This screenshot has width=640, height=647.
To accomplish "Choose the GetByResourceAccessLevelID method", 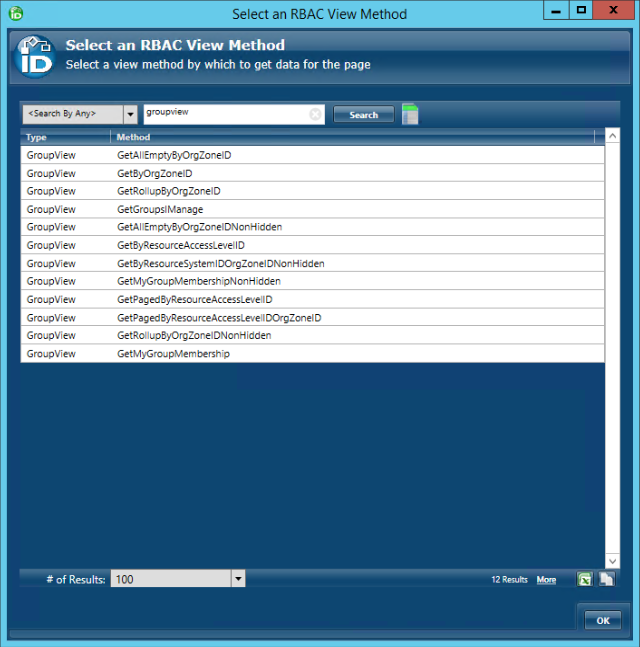I will click(181, 246).
